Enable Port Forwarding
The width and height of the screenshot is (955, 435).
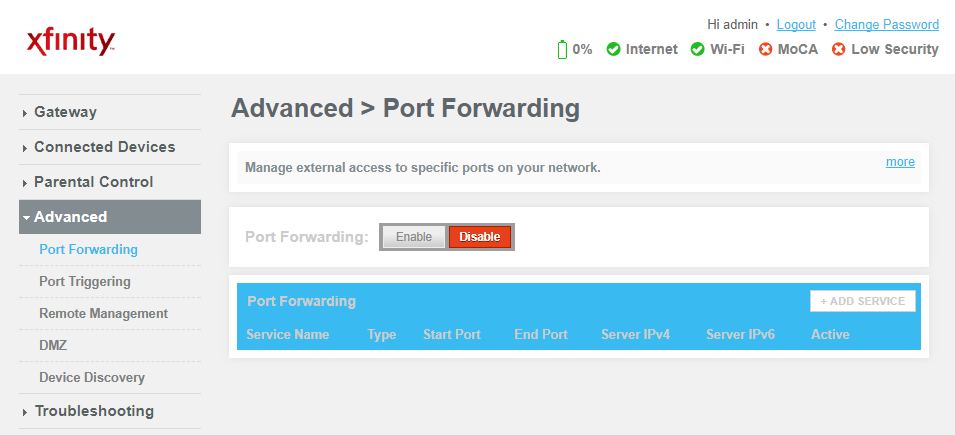coord(413,237)
